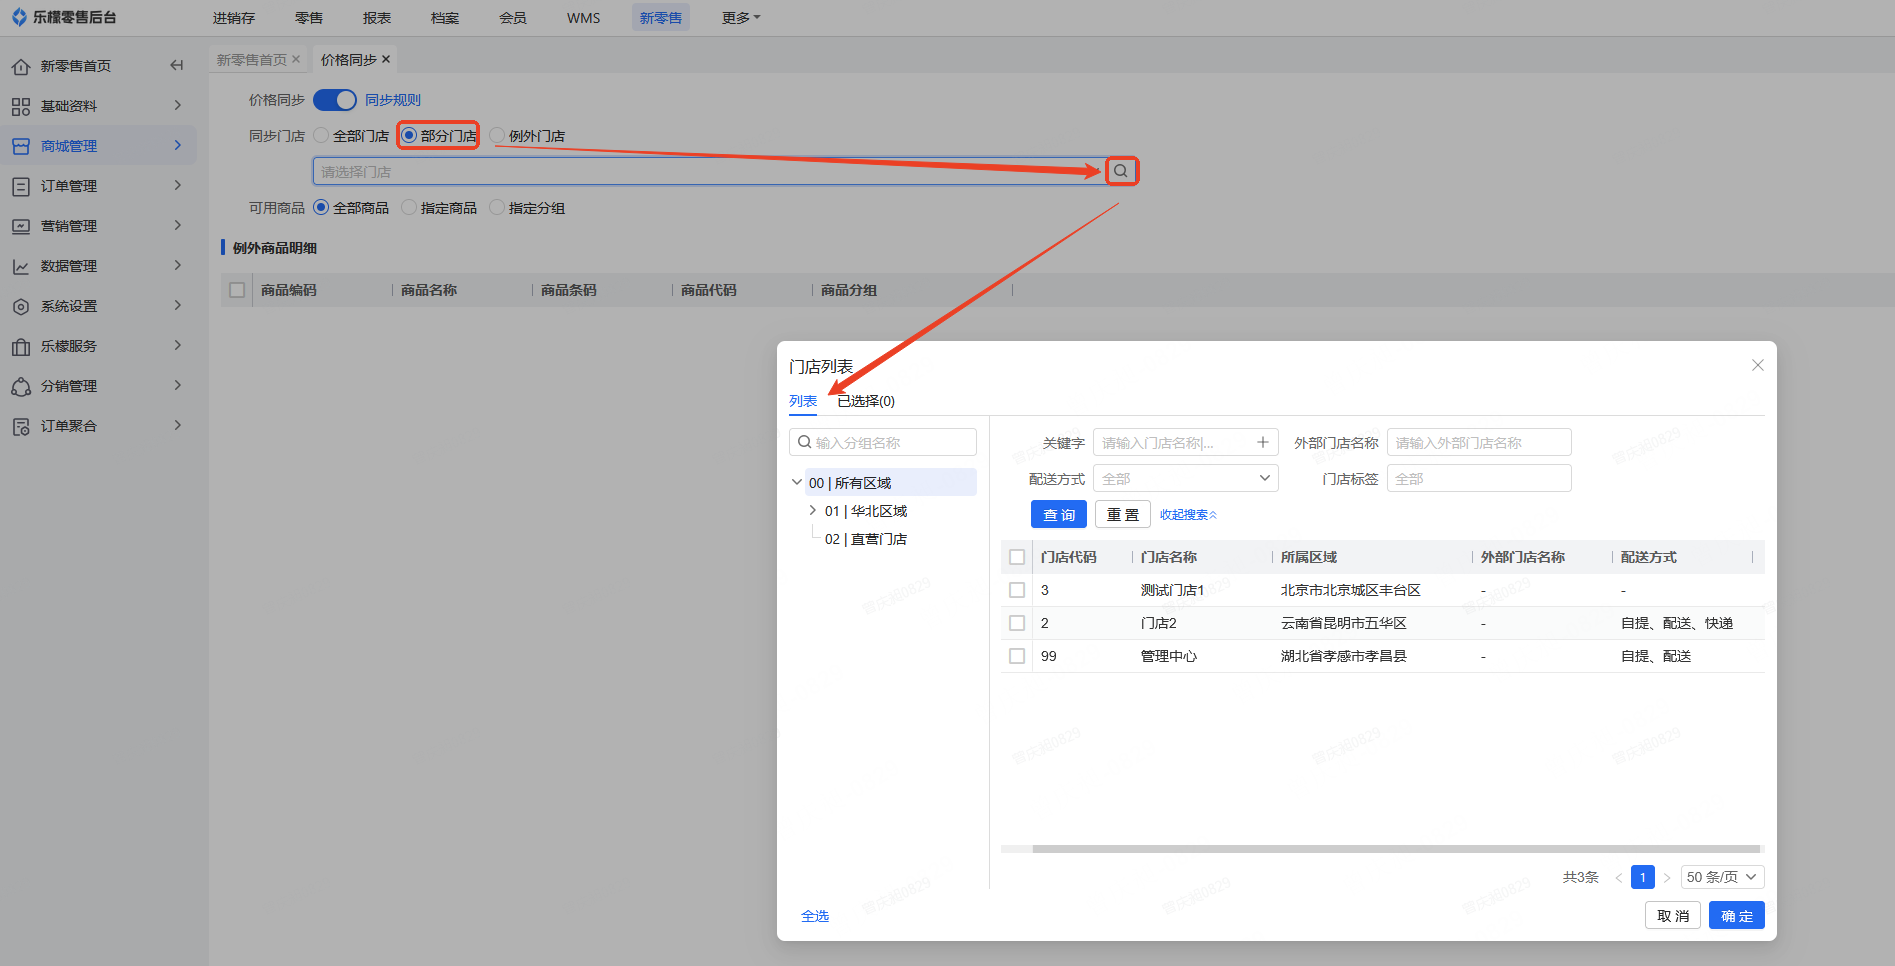Switch to 已选择(0) tab
This screenshot has height=966, width=1895.
[866, 401]
